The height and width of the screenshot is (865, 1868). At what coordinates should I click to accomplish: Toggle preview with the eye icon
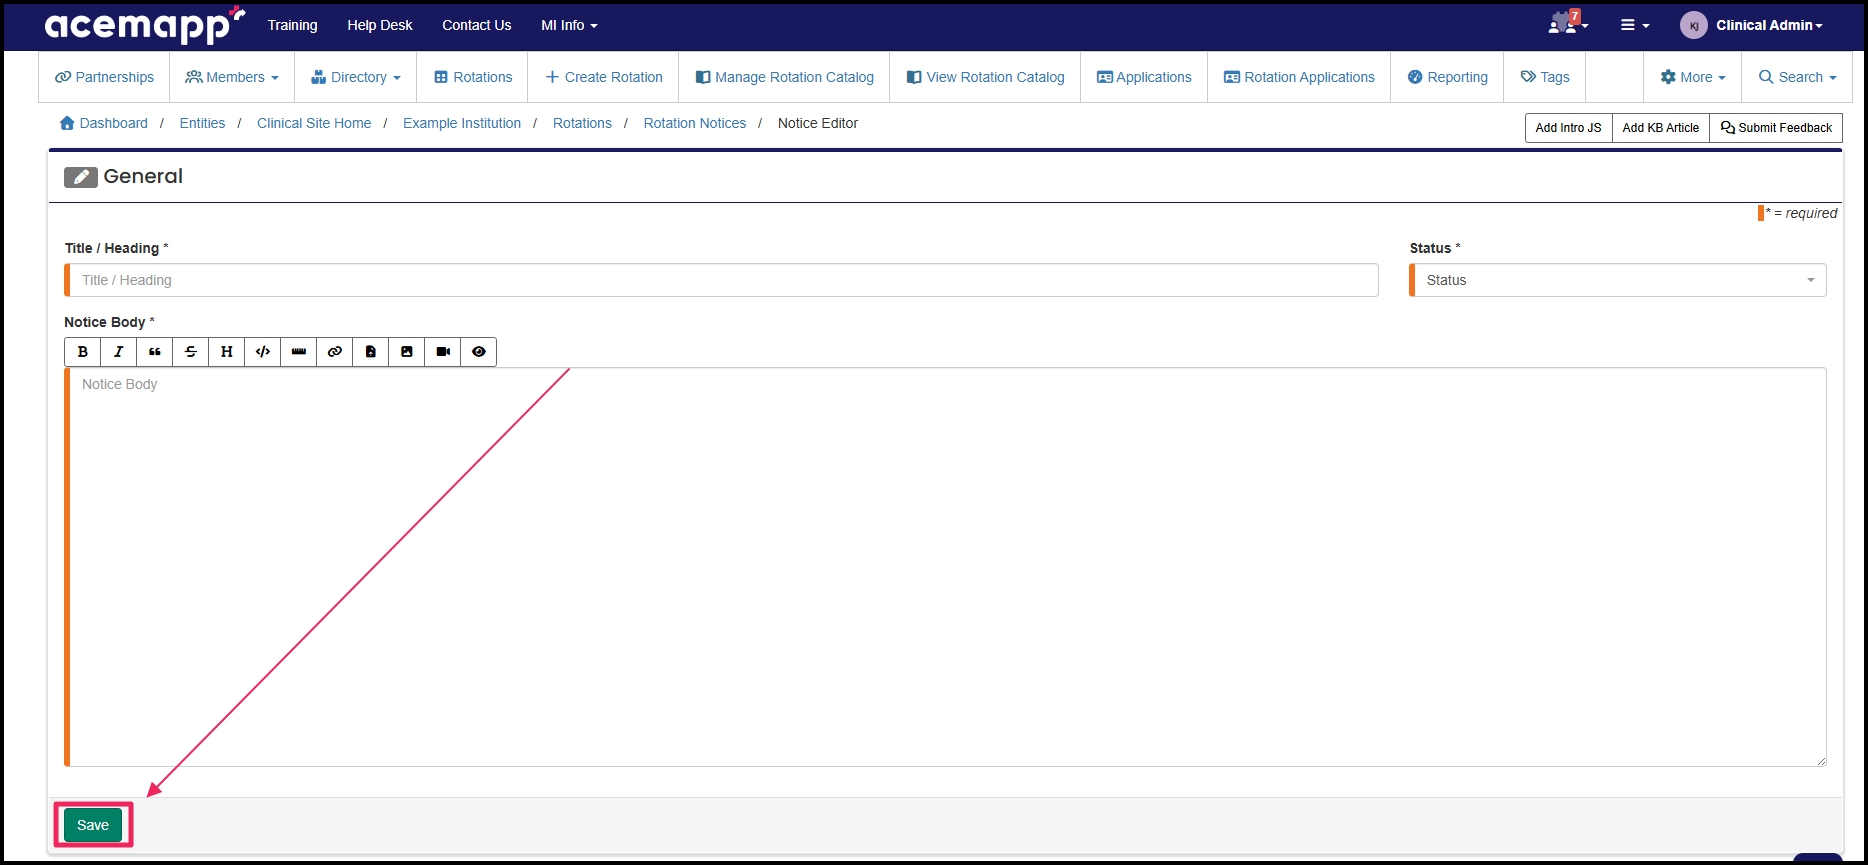pyautogui.click(x=479, y=352)
